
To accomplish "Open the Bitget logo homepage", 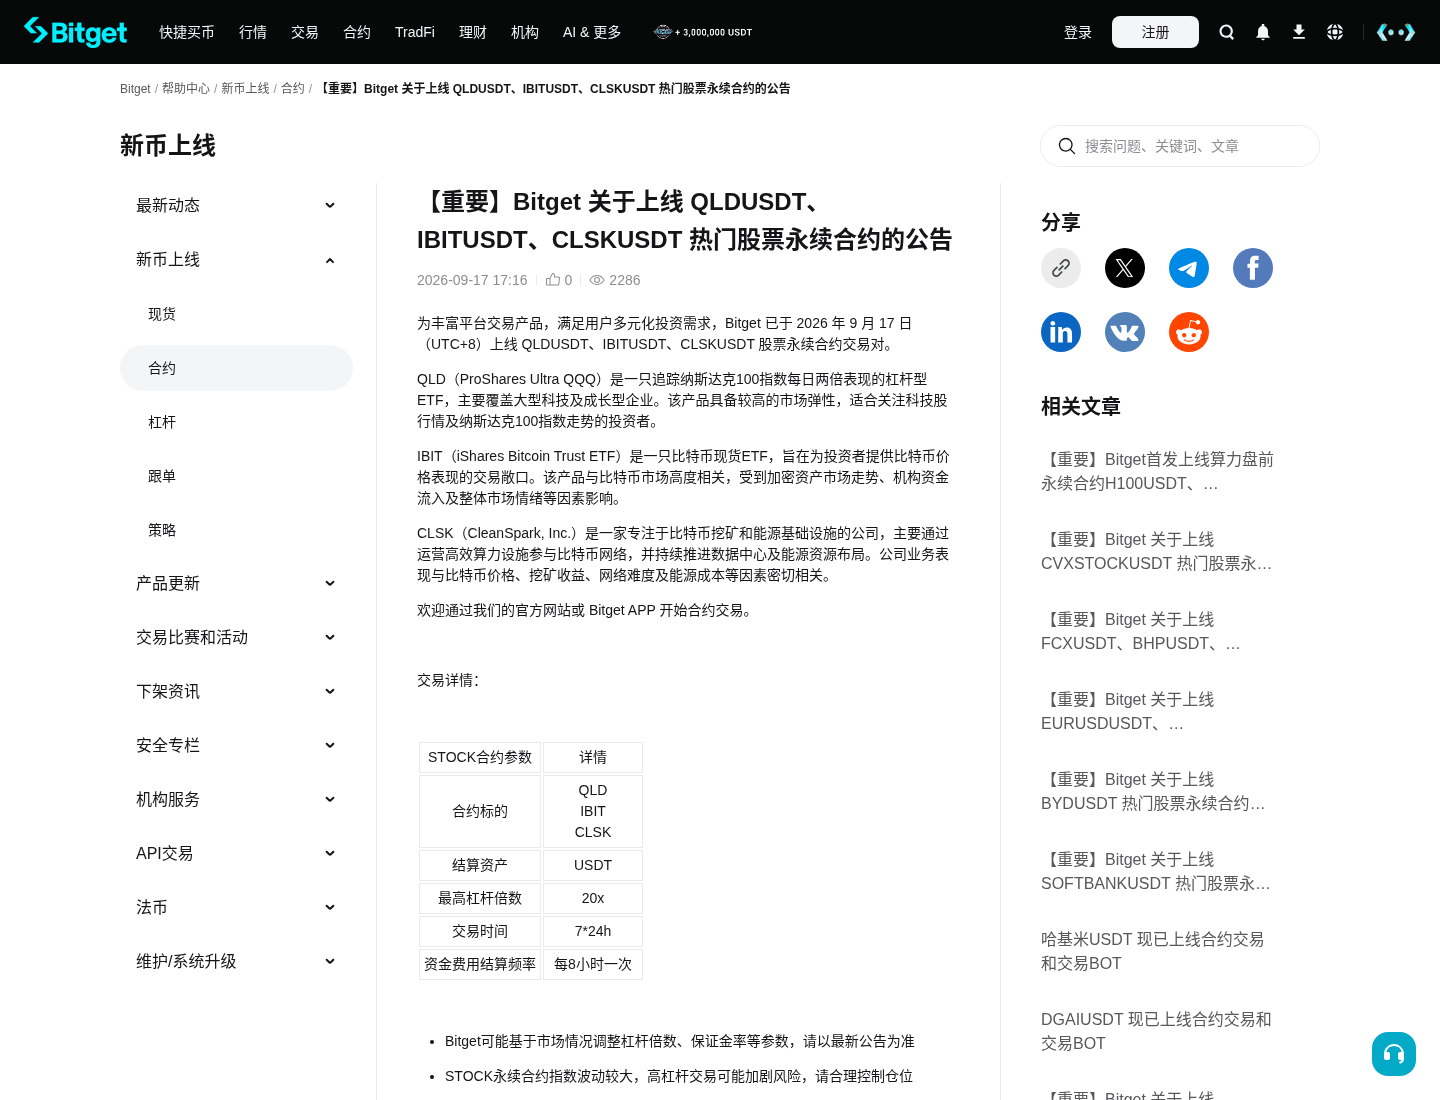I will (x=76, y=32).
